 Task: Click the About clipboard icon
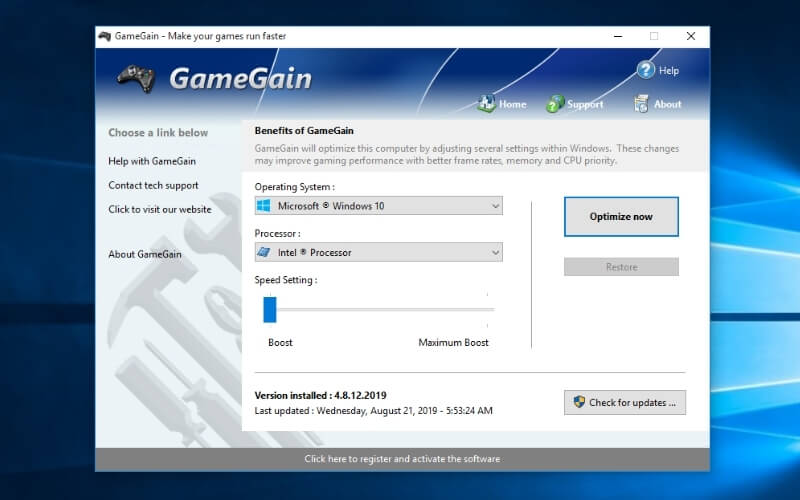point(641,104)
